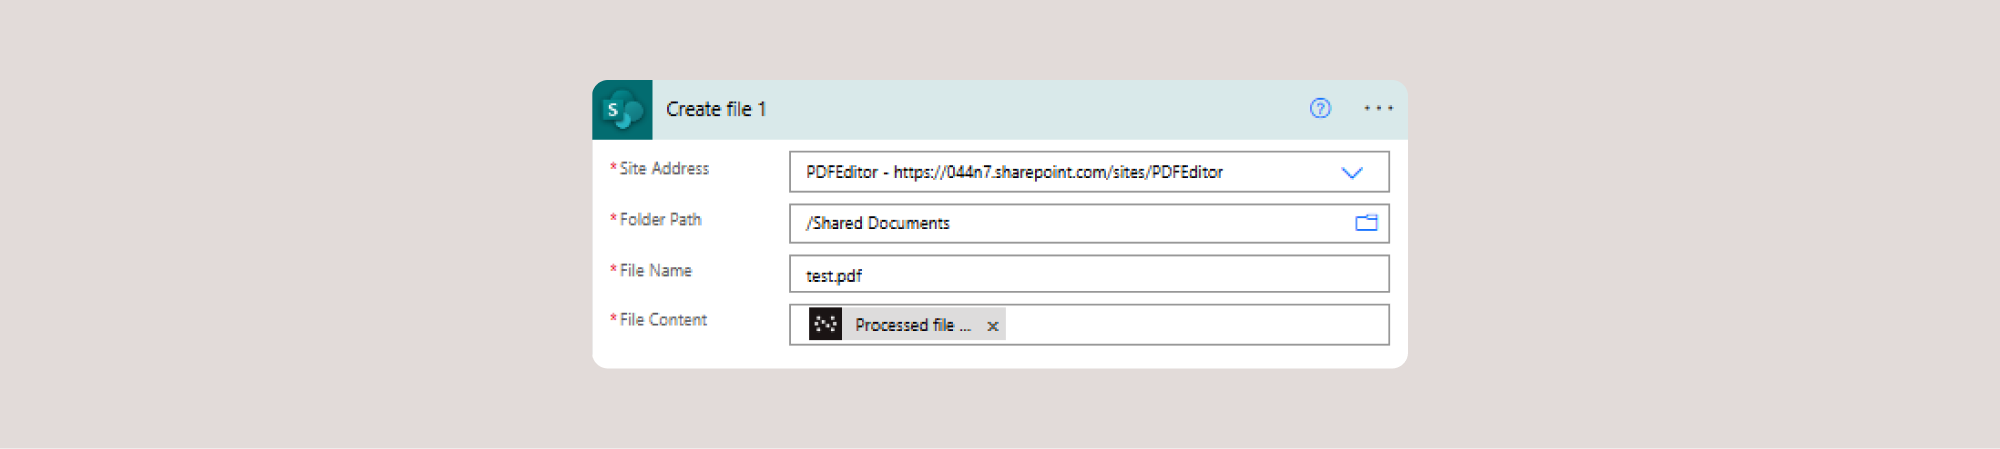Click blank card area below File Content
Screen dimensions: 2000x449
click(1000, 357)
